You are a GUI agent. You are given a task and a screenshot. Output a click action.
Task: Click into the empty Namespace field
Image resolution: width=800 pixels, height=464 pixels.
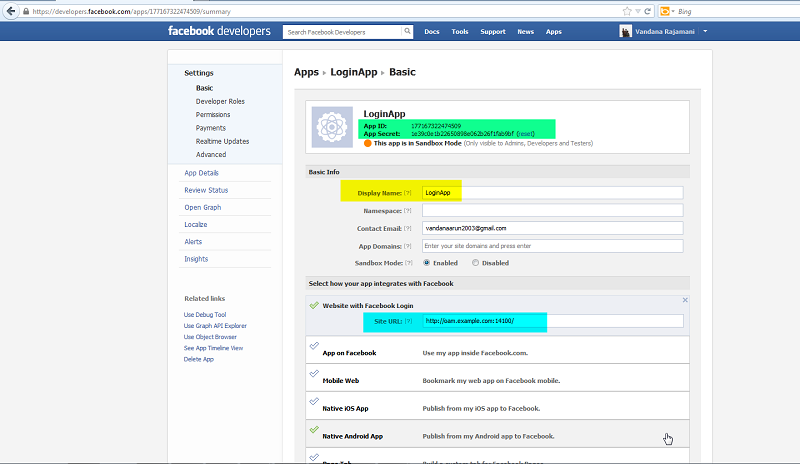tap(553, 210)
